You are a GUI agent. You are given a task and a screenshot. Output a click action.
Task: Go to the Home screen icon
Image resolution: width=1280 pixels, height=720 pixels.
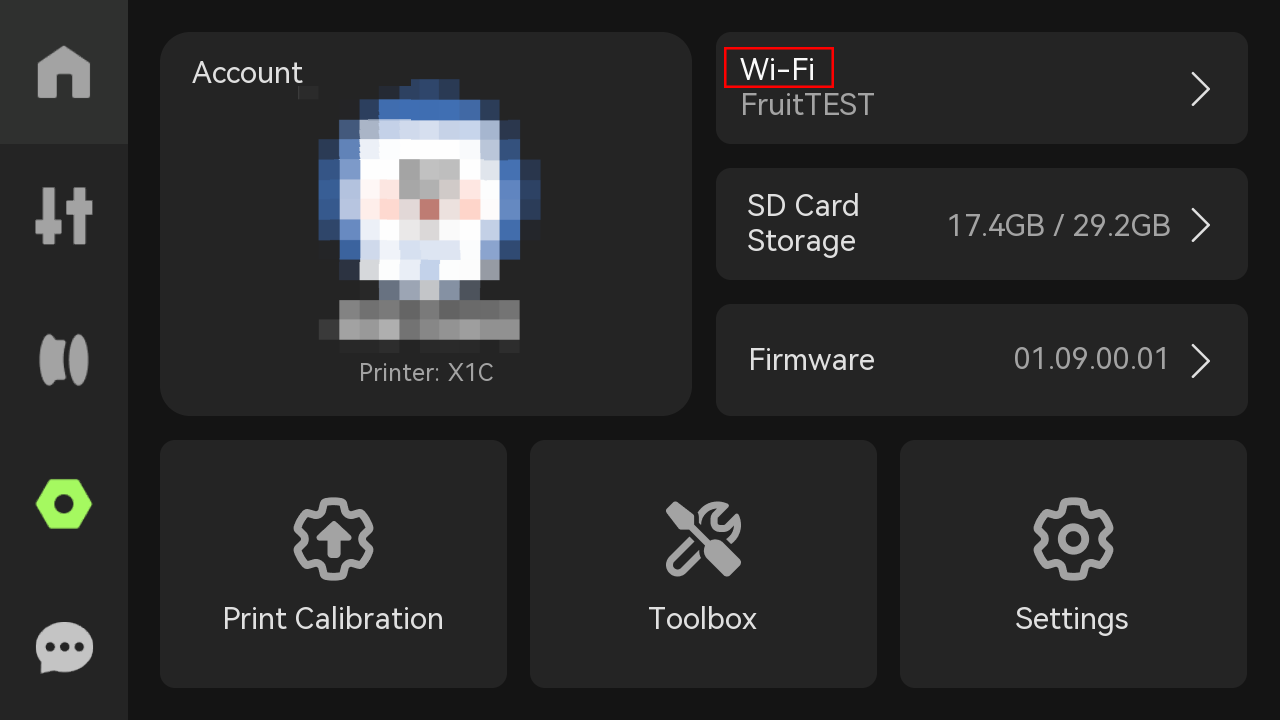coord(64,72)
